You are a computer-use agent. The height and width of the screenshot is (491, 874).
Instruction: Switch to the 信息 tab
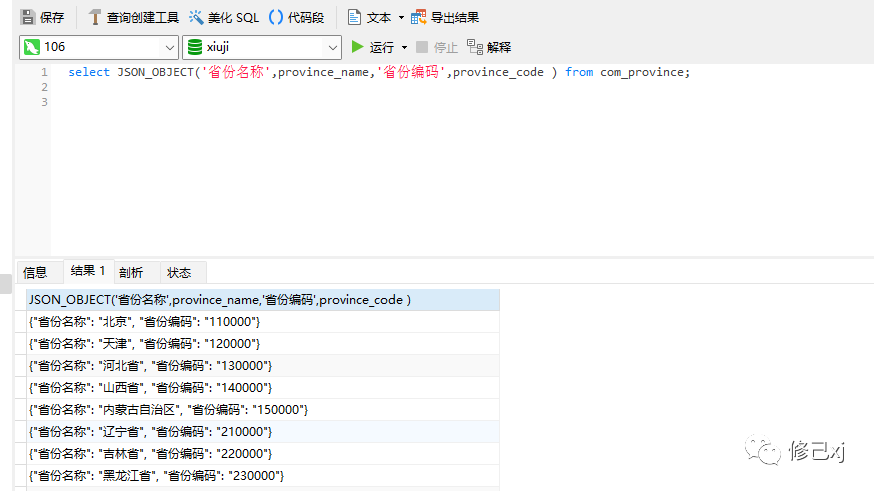point(35,272)
